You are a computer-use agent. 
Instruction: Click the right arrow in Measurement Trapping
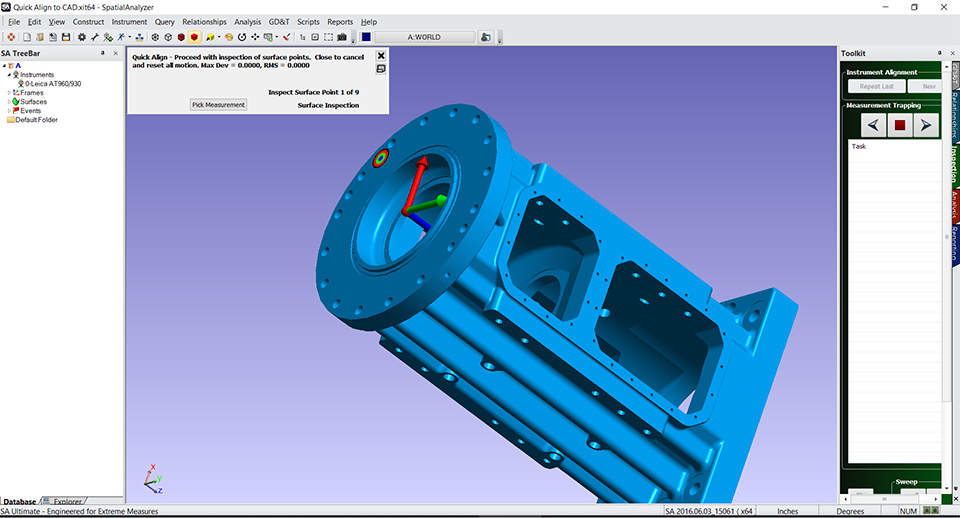925,125
